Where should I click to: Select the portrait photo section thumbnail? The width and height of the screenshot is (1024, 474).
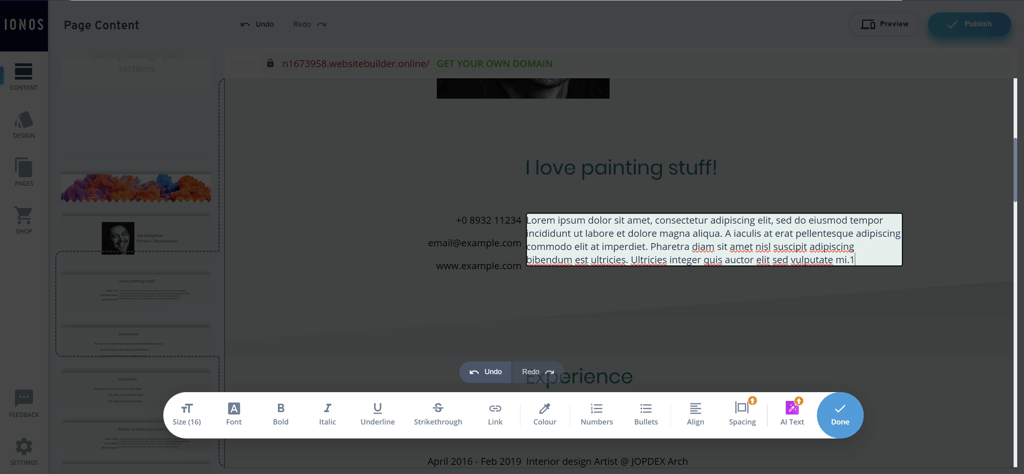coord(136,237)
